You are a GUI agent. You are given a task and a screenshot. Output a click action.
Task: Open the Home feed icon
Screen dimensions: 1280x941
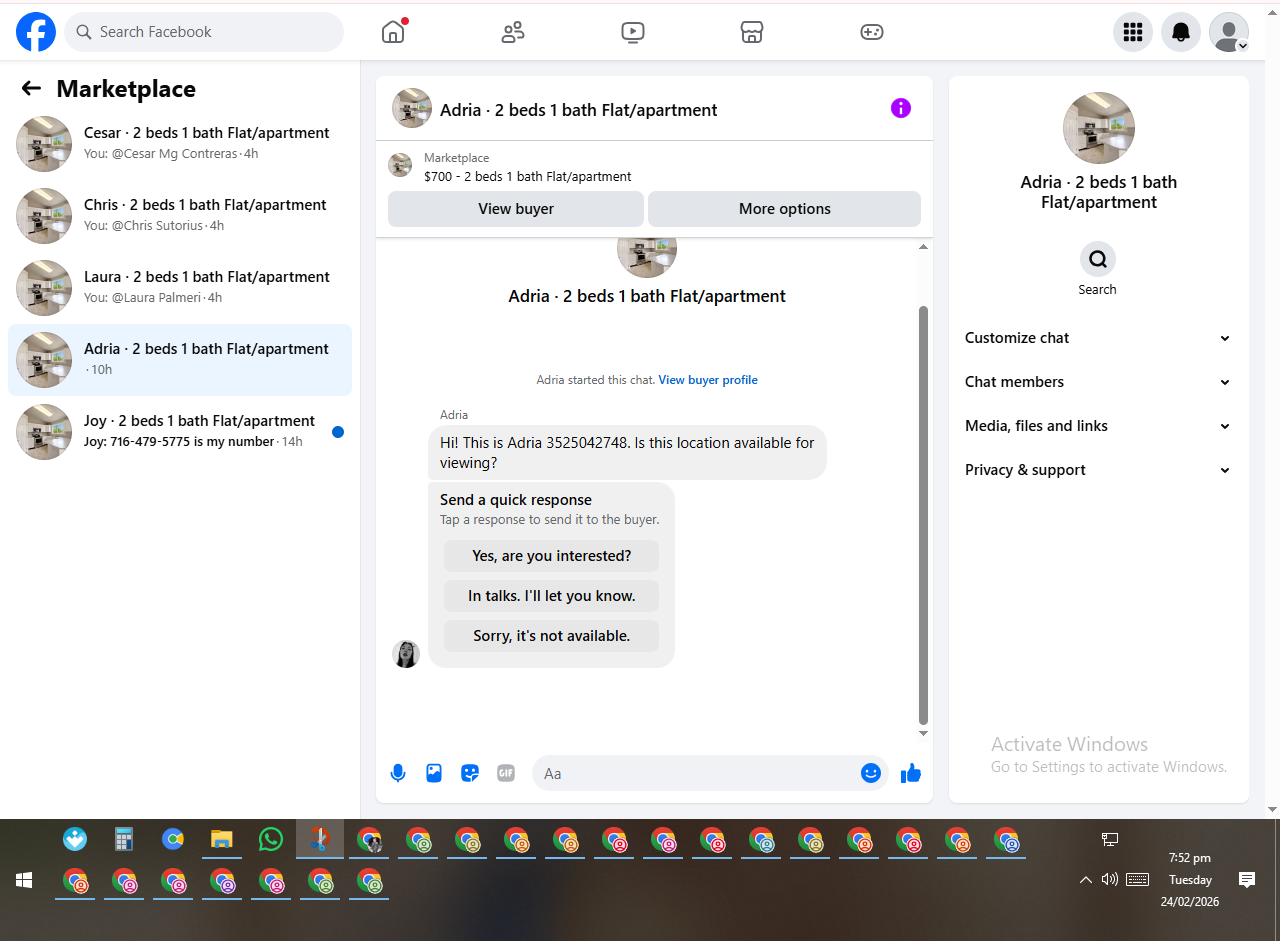coord(393,32)
